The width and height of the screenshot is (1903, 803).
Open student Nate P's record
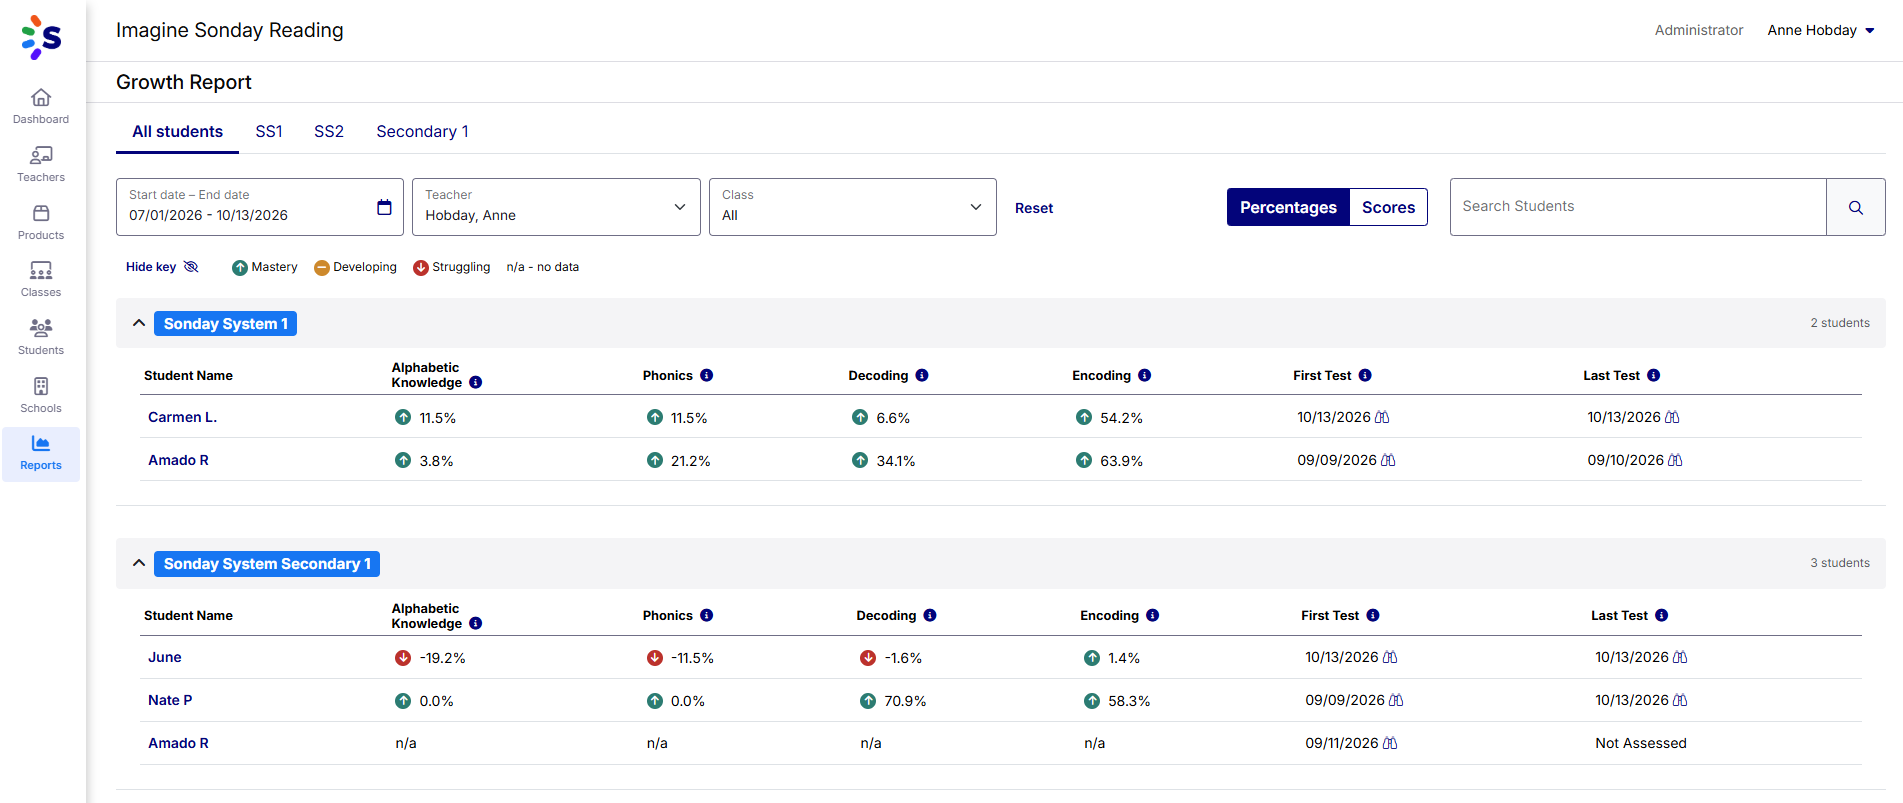point(170,700)
